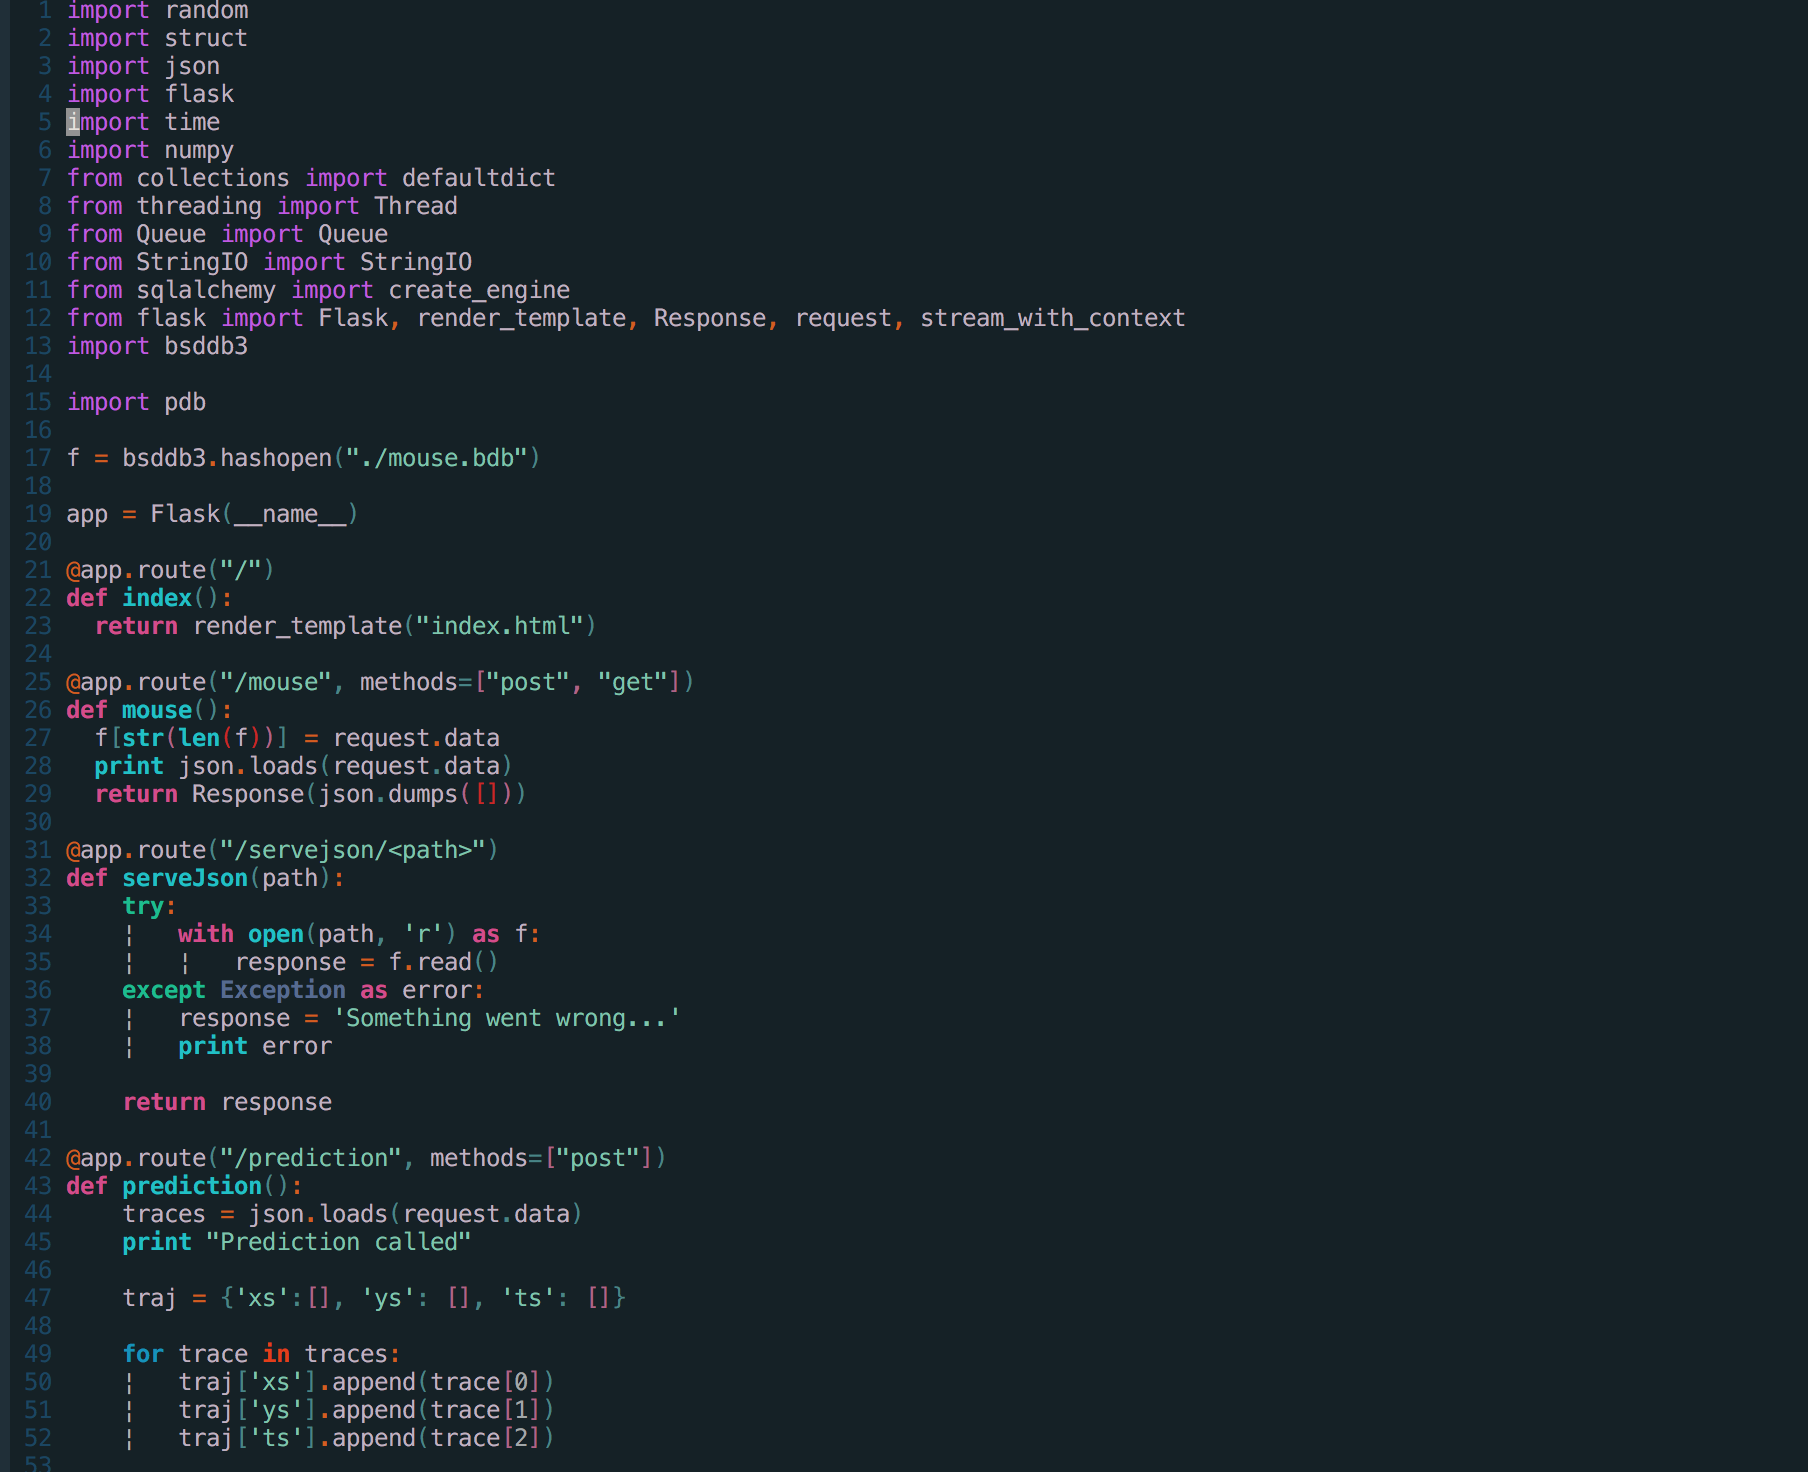Viewport: 1808px width, 1472px height.
Task: Place cursor on stream_with_context
Action: click(x=1052, y=318)
